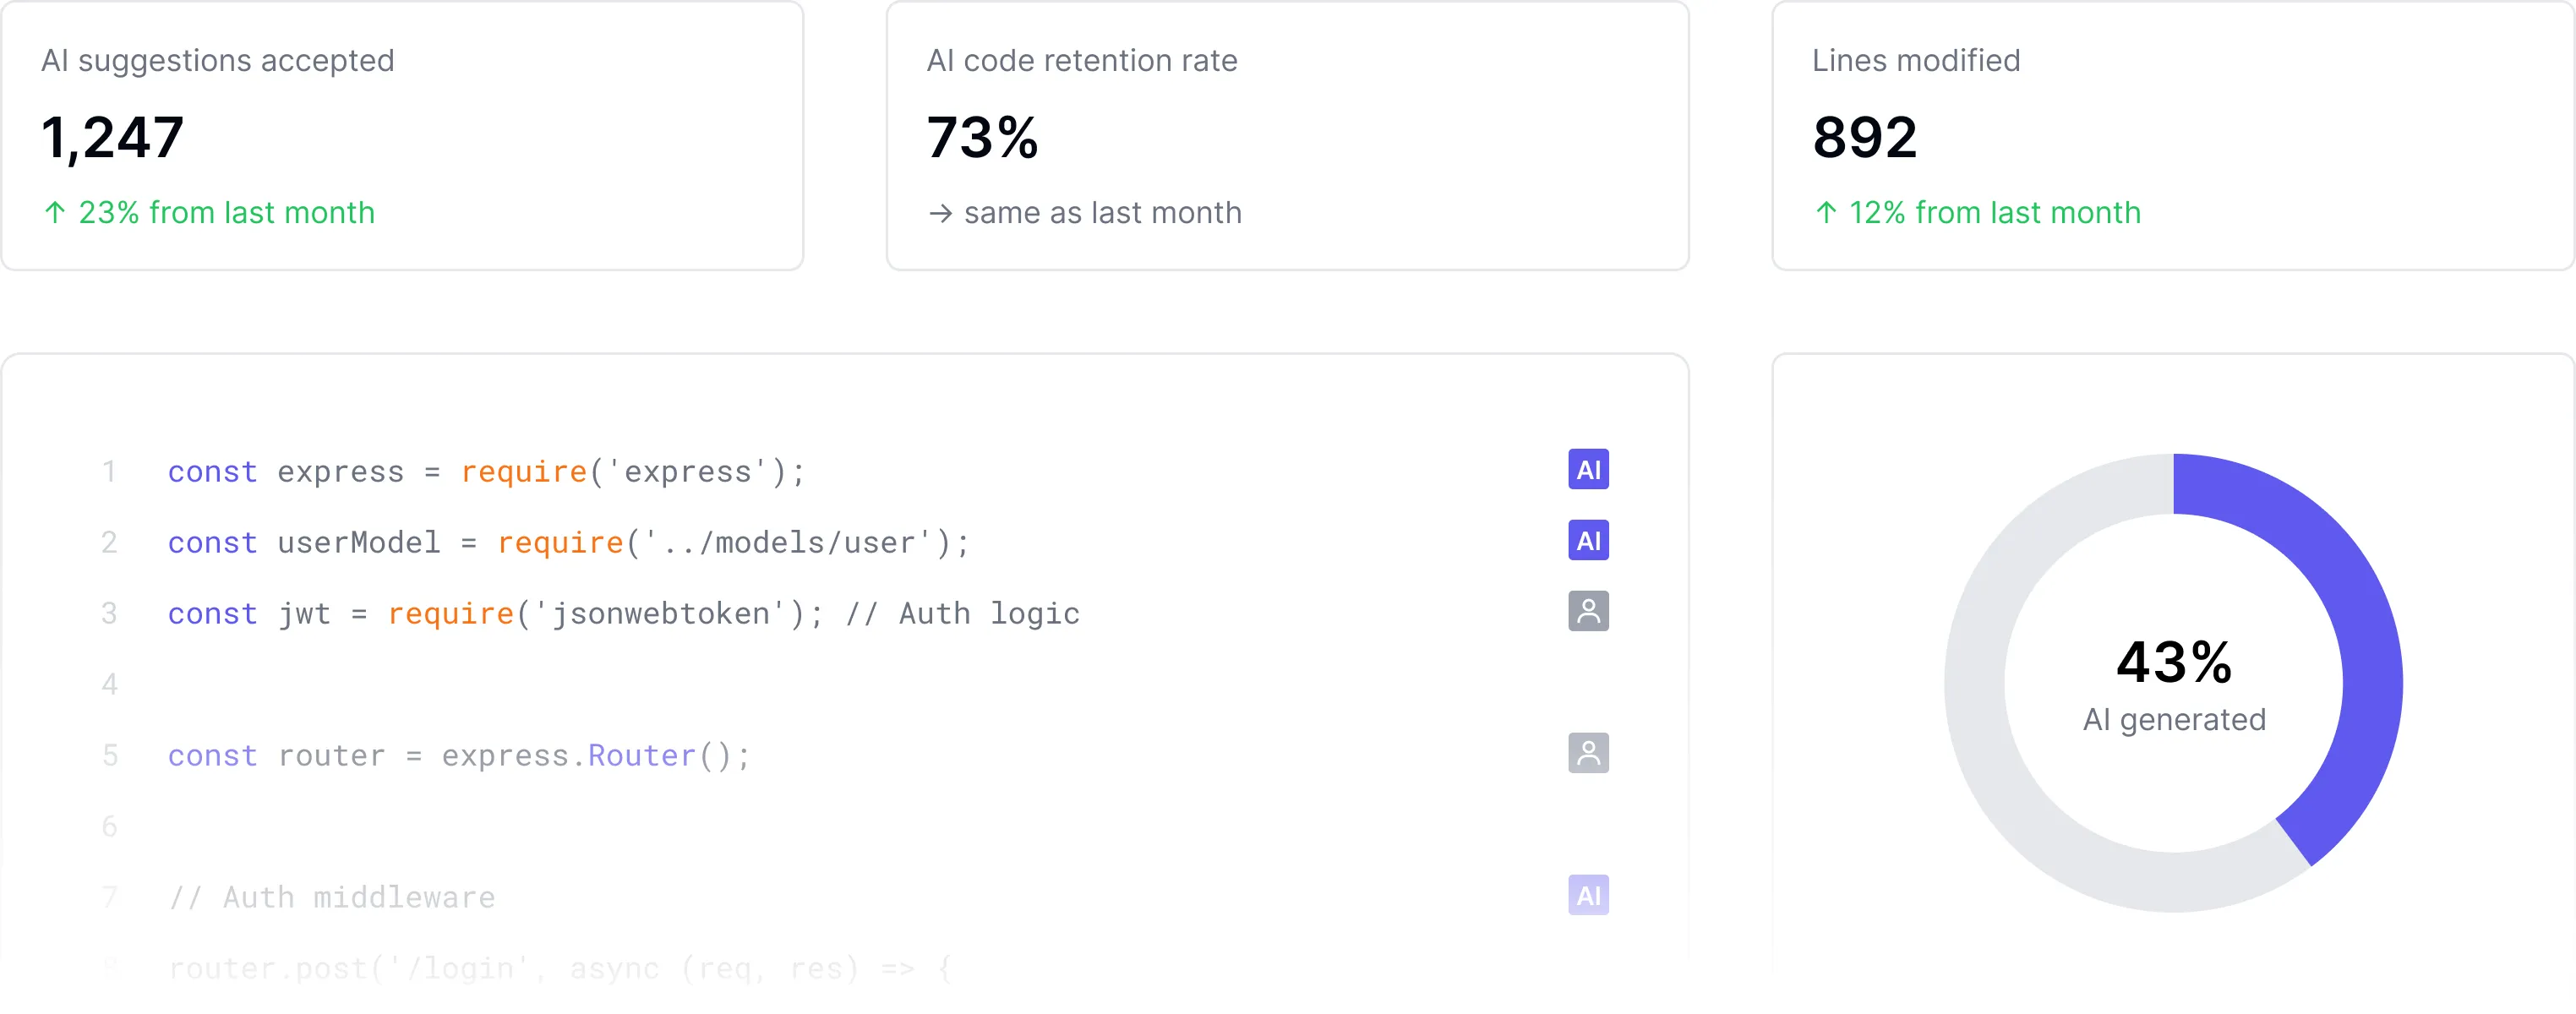Click the right arrow before 'same as last month'
Image resolution: width=2576 pixels, height=1014 pixels.
coord(940,213)
